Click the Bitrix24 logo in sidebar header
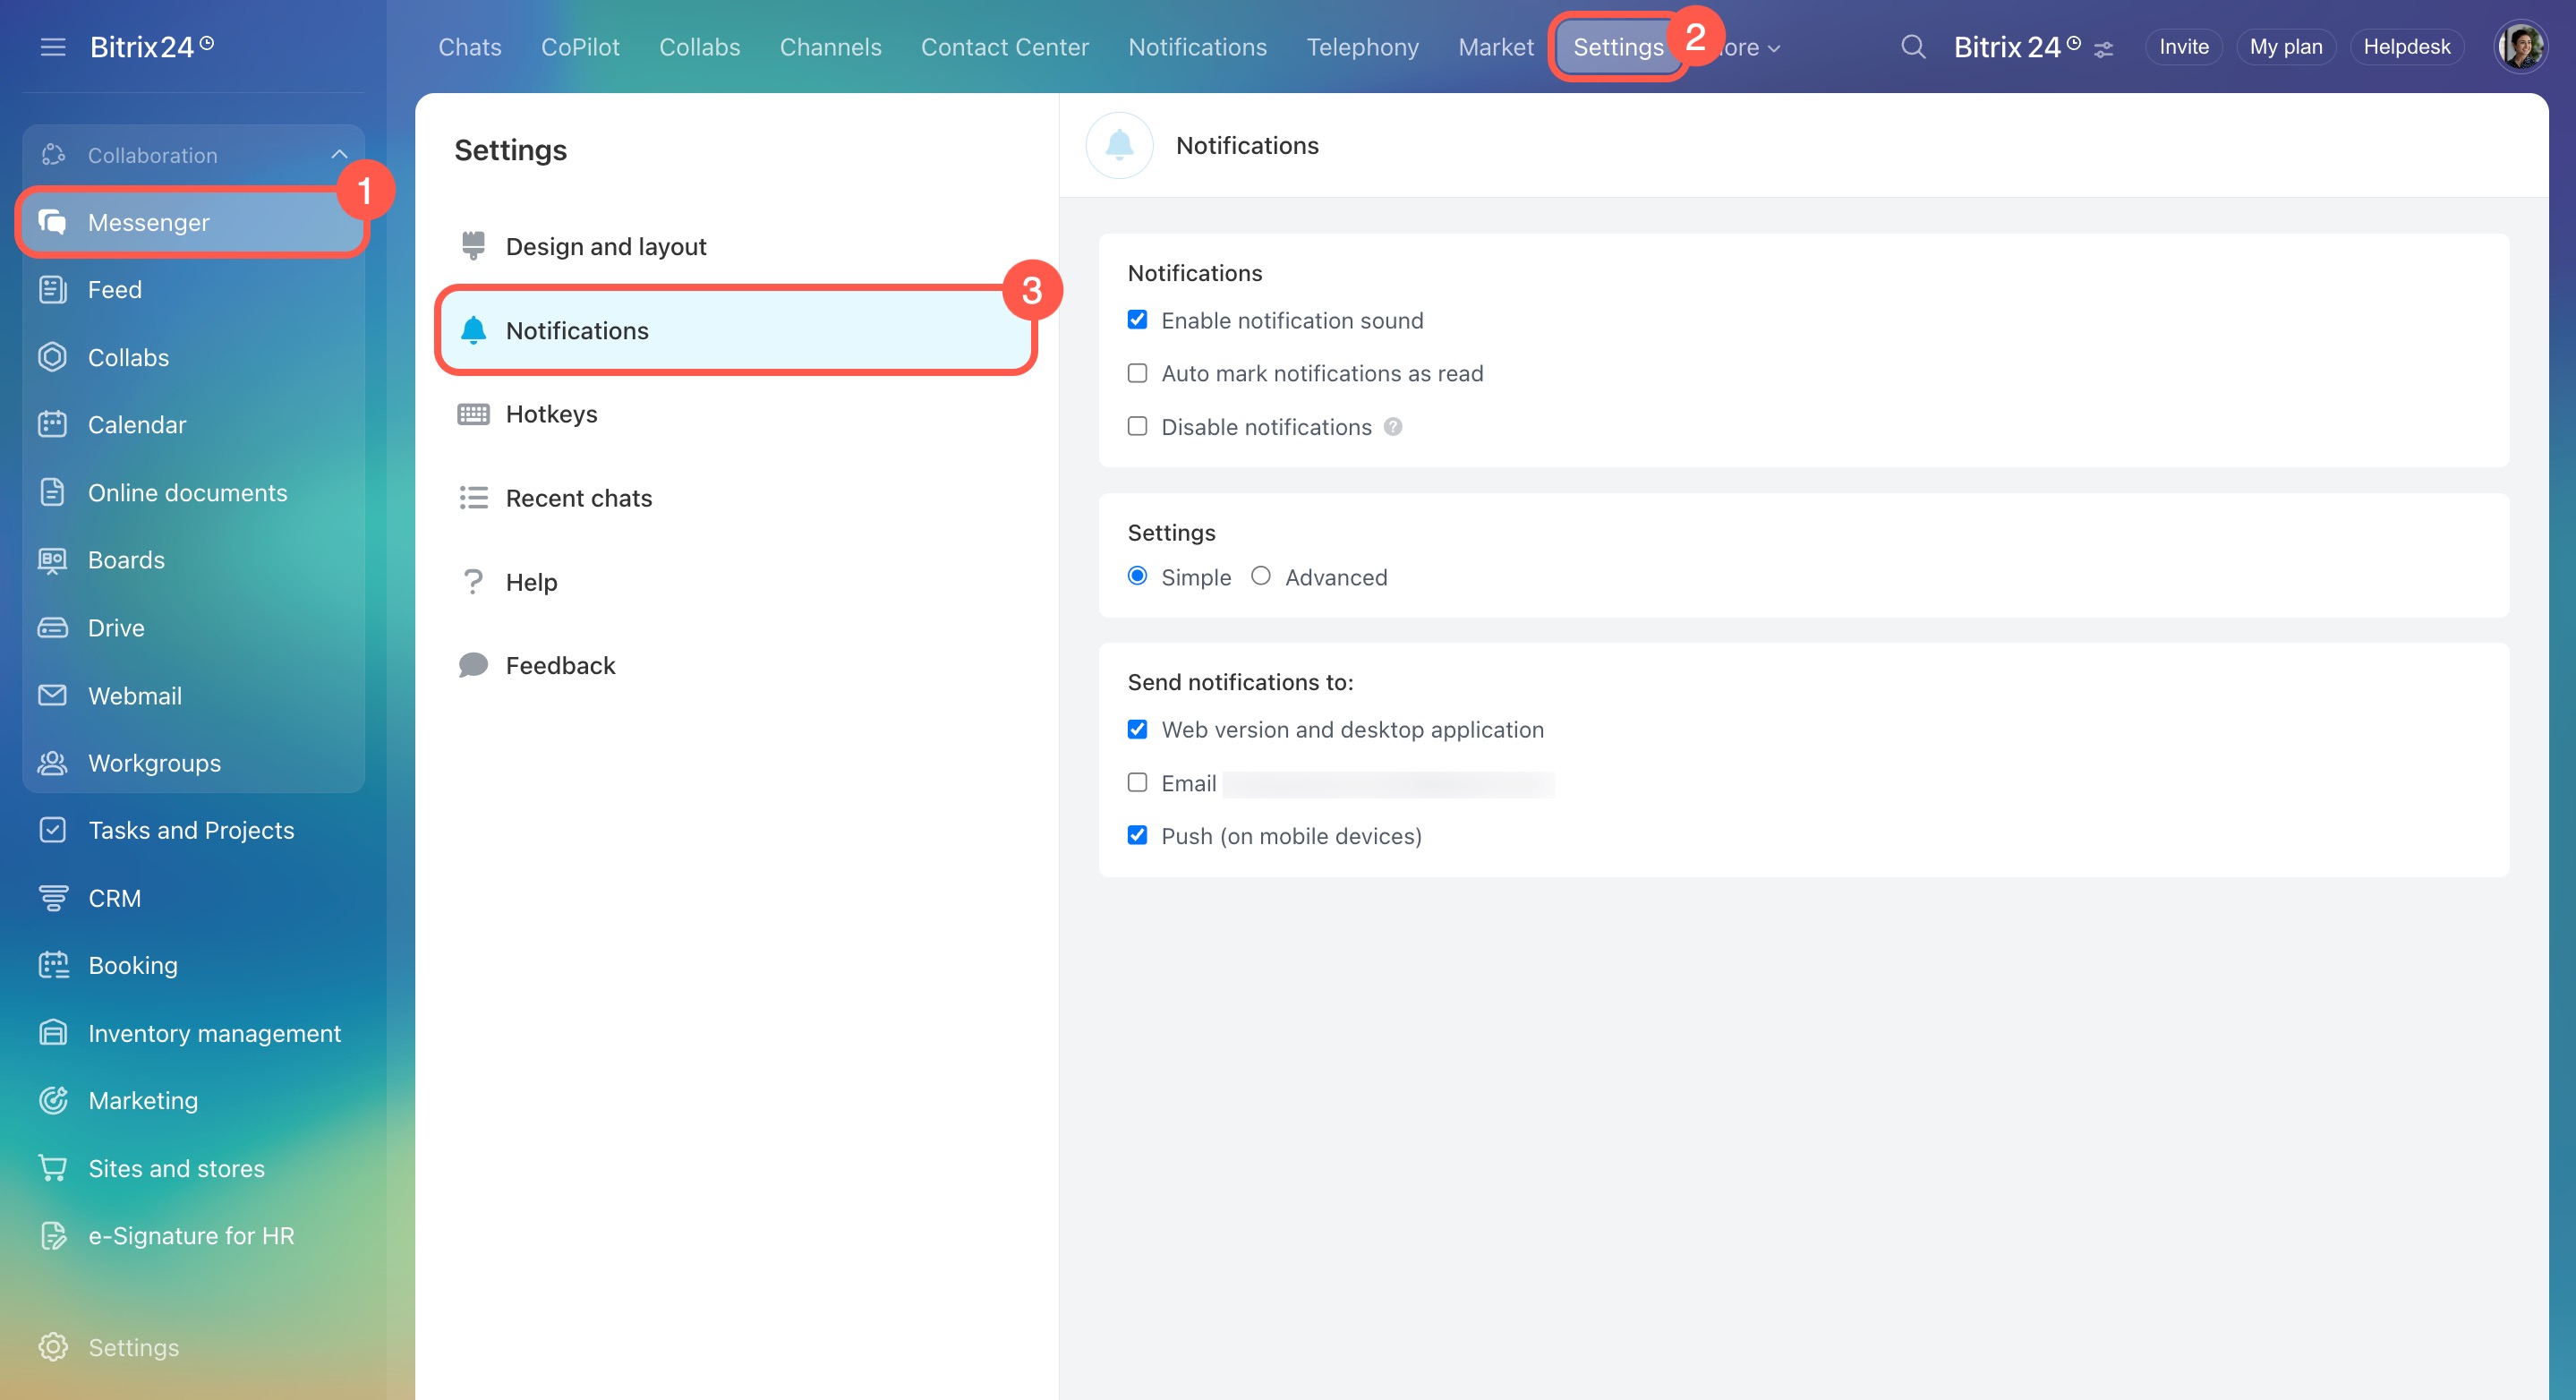This screenshot has height=1400, width=2576. (152, 47)
